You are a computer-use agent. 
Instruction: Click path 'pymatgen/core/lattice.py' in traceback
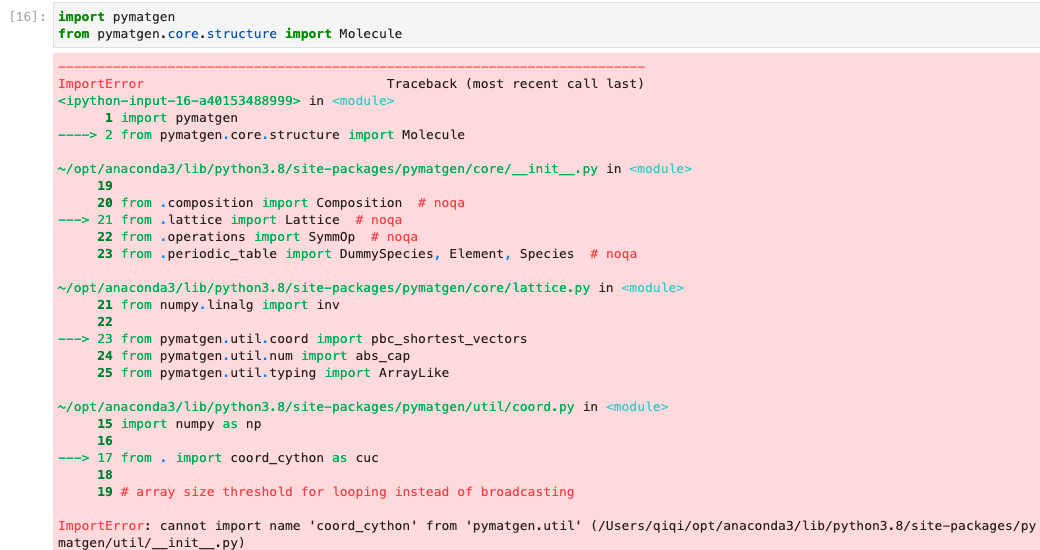tap(324, 288)
